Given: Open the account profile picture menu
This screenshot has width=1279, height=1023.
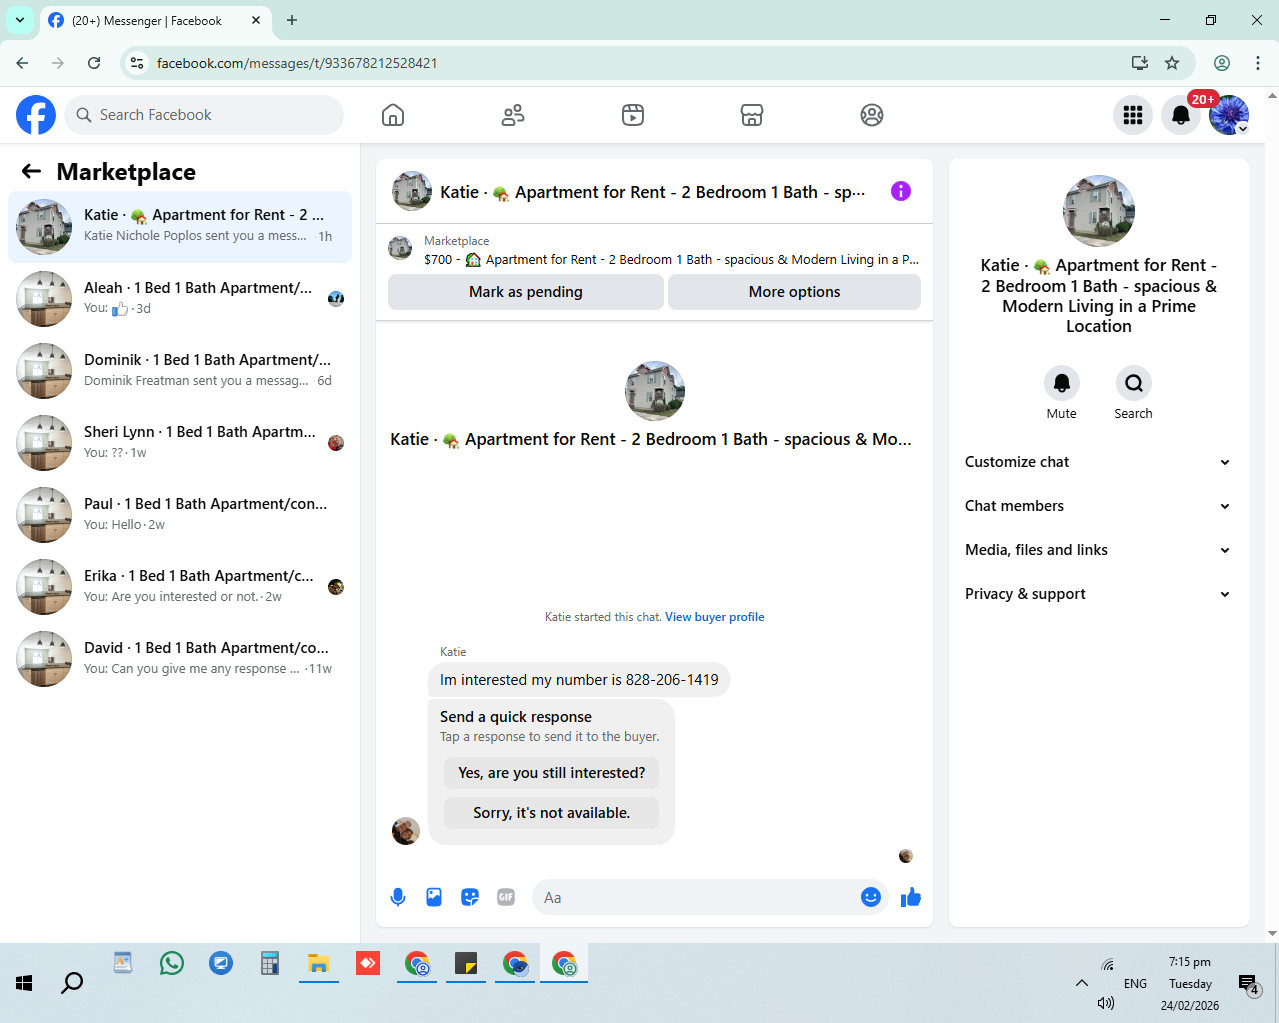Looking at the screenshot, I should pyautogui.click(x=1229, y=115).
